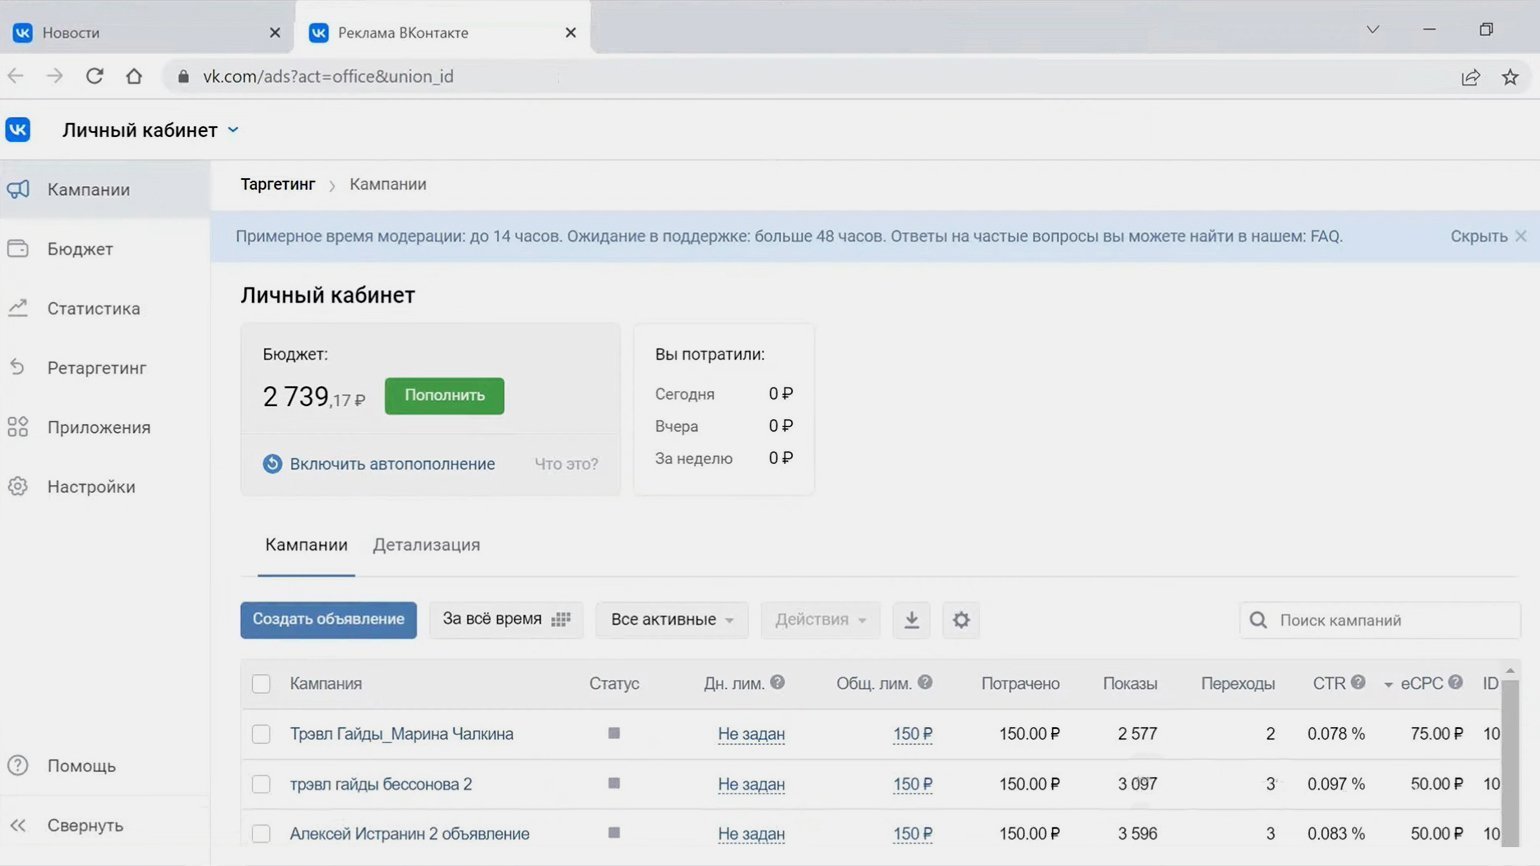This screenshot has width=1540, height=866.
Task: Open table column settings gear icon
Action: (x=961, y=620)
